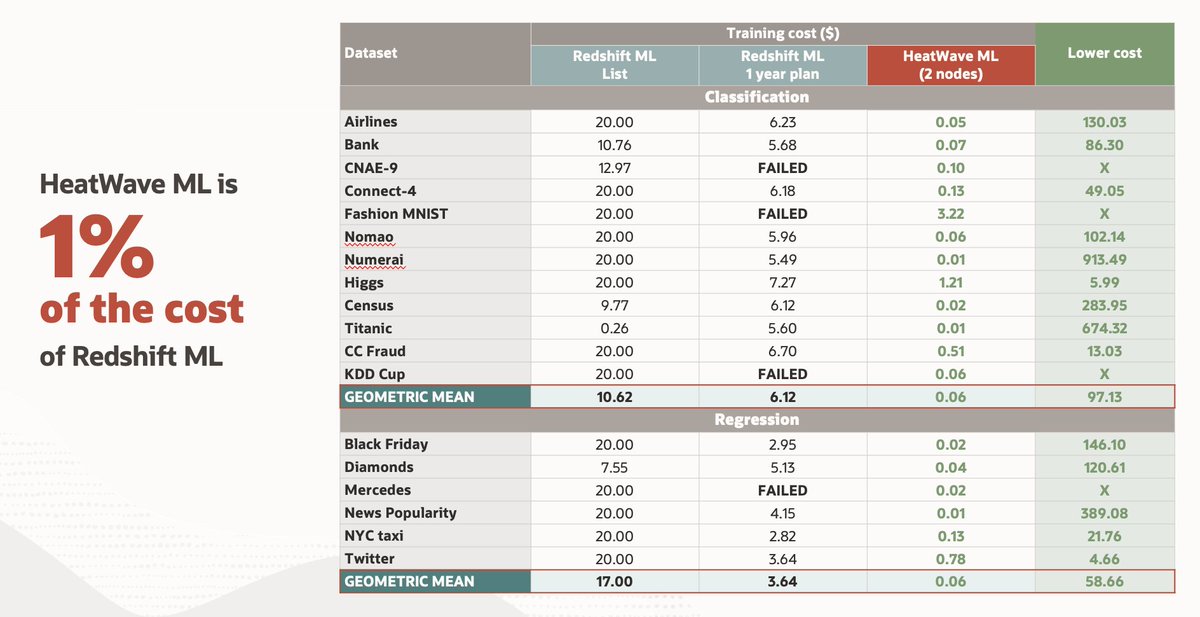This screenshot has height=617, width=1200.
Task: Click Airlines lower cost value 130.03
Action: [1104, 122]
